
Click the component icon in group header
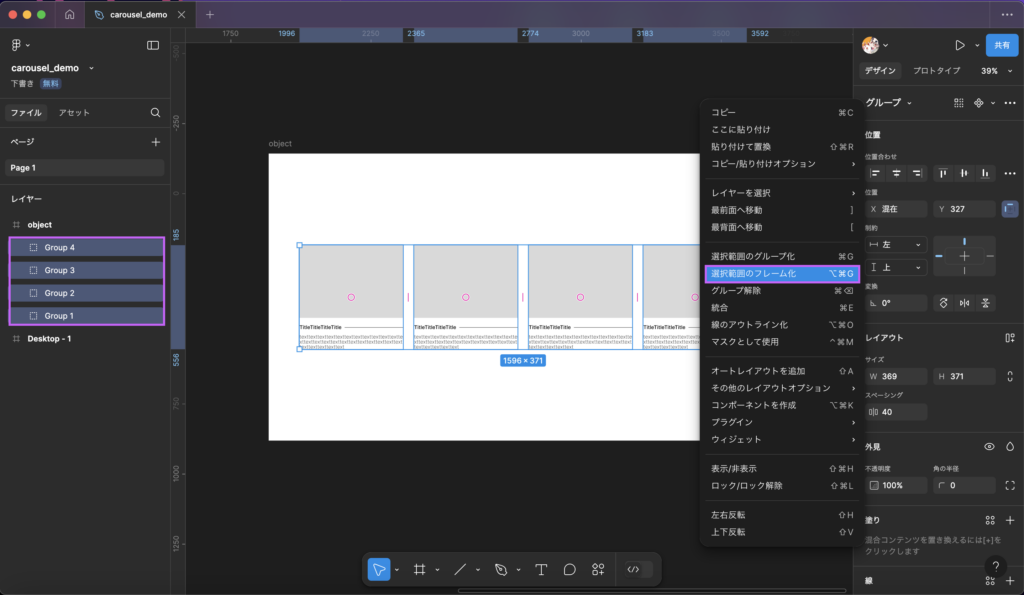(978, 103)
